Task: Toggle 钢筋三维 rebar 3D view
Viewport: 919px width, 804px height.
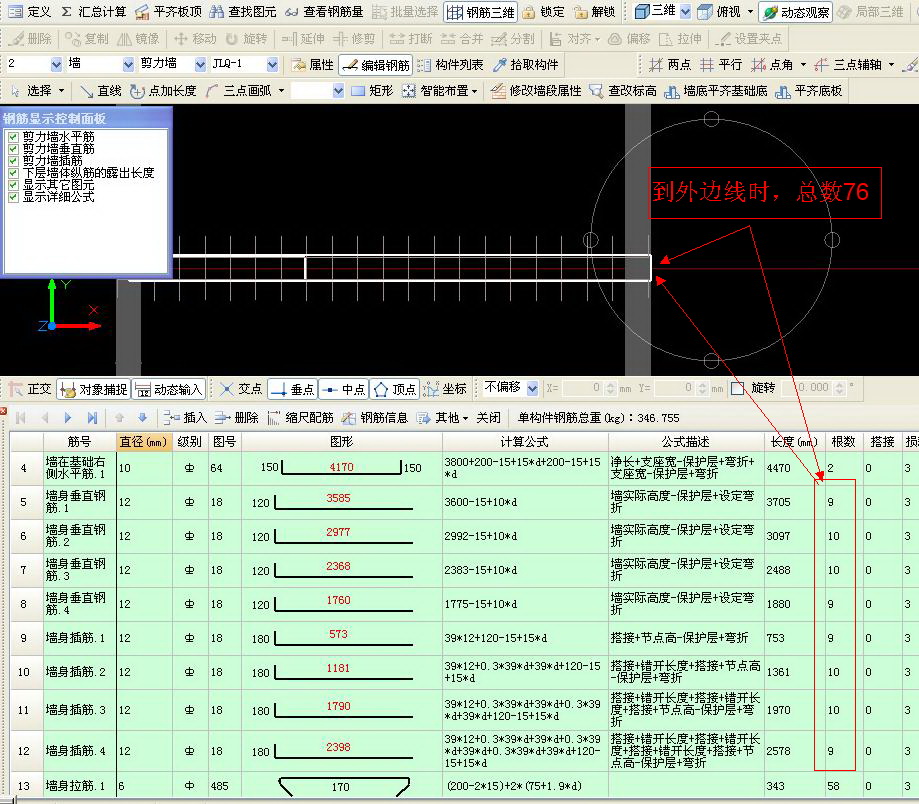Action: [x=481, y=12]
